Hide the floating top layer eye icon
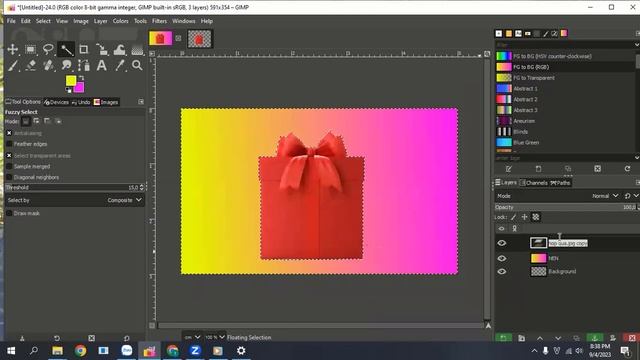Screen dimensions: 640x360 click(x=502, y=243)
